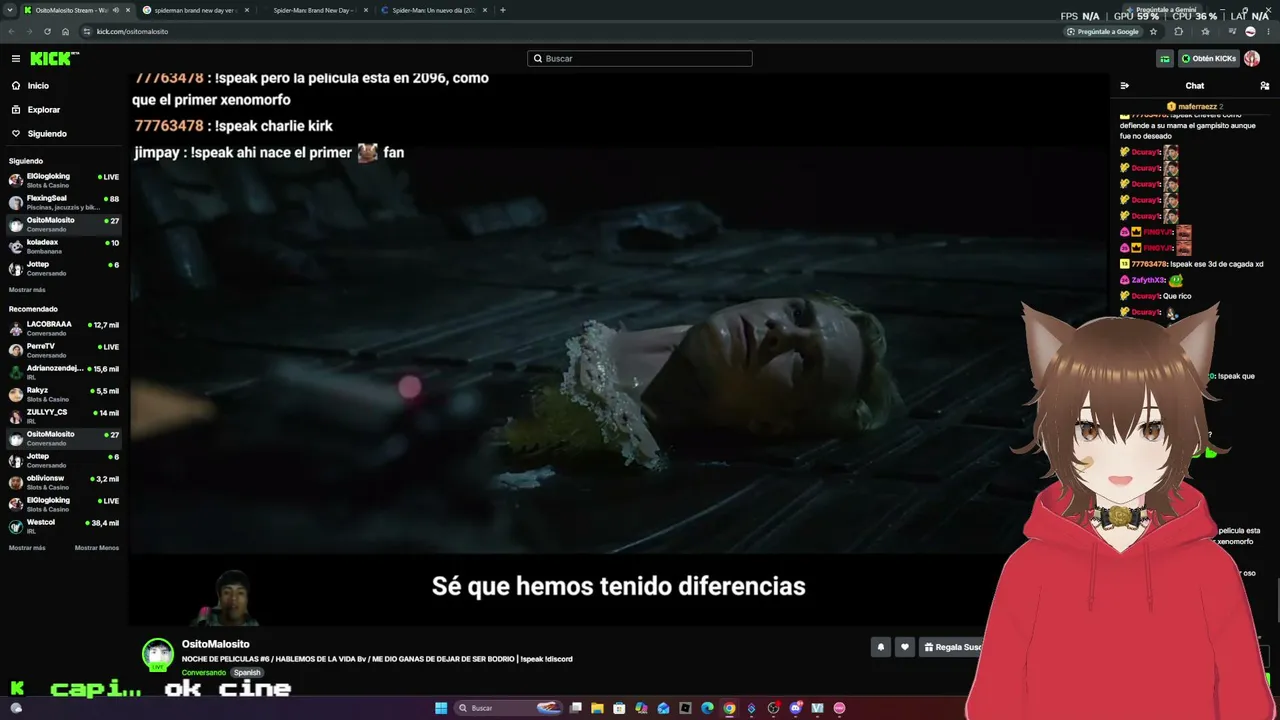
Task: Open a new browser tab
Action: [502, 10]
